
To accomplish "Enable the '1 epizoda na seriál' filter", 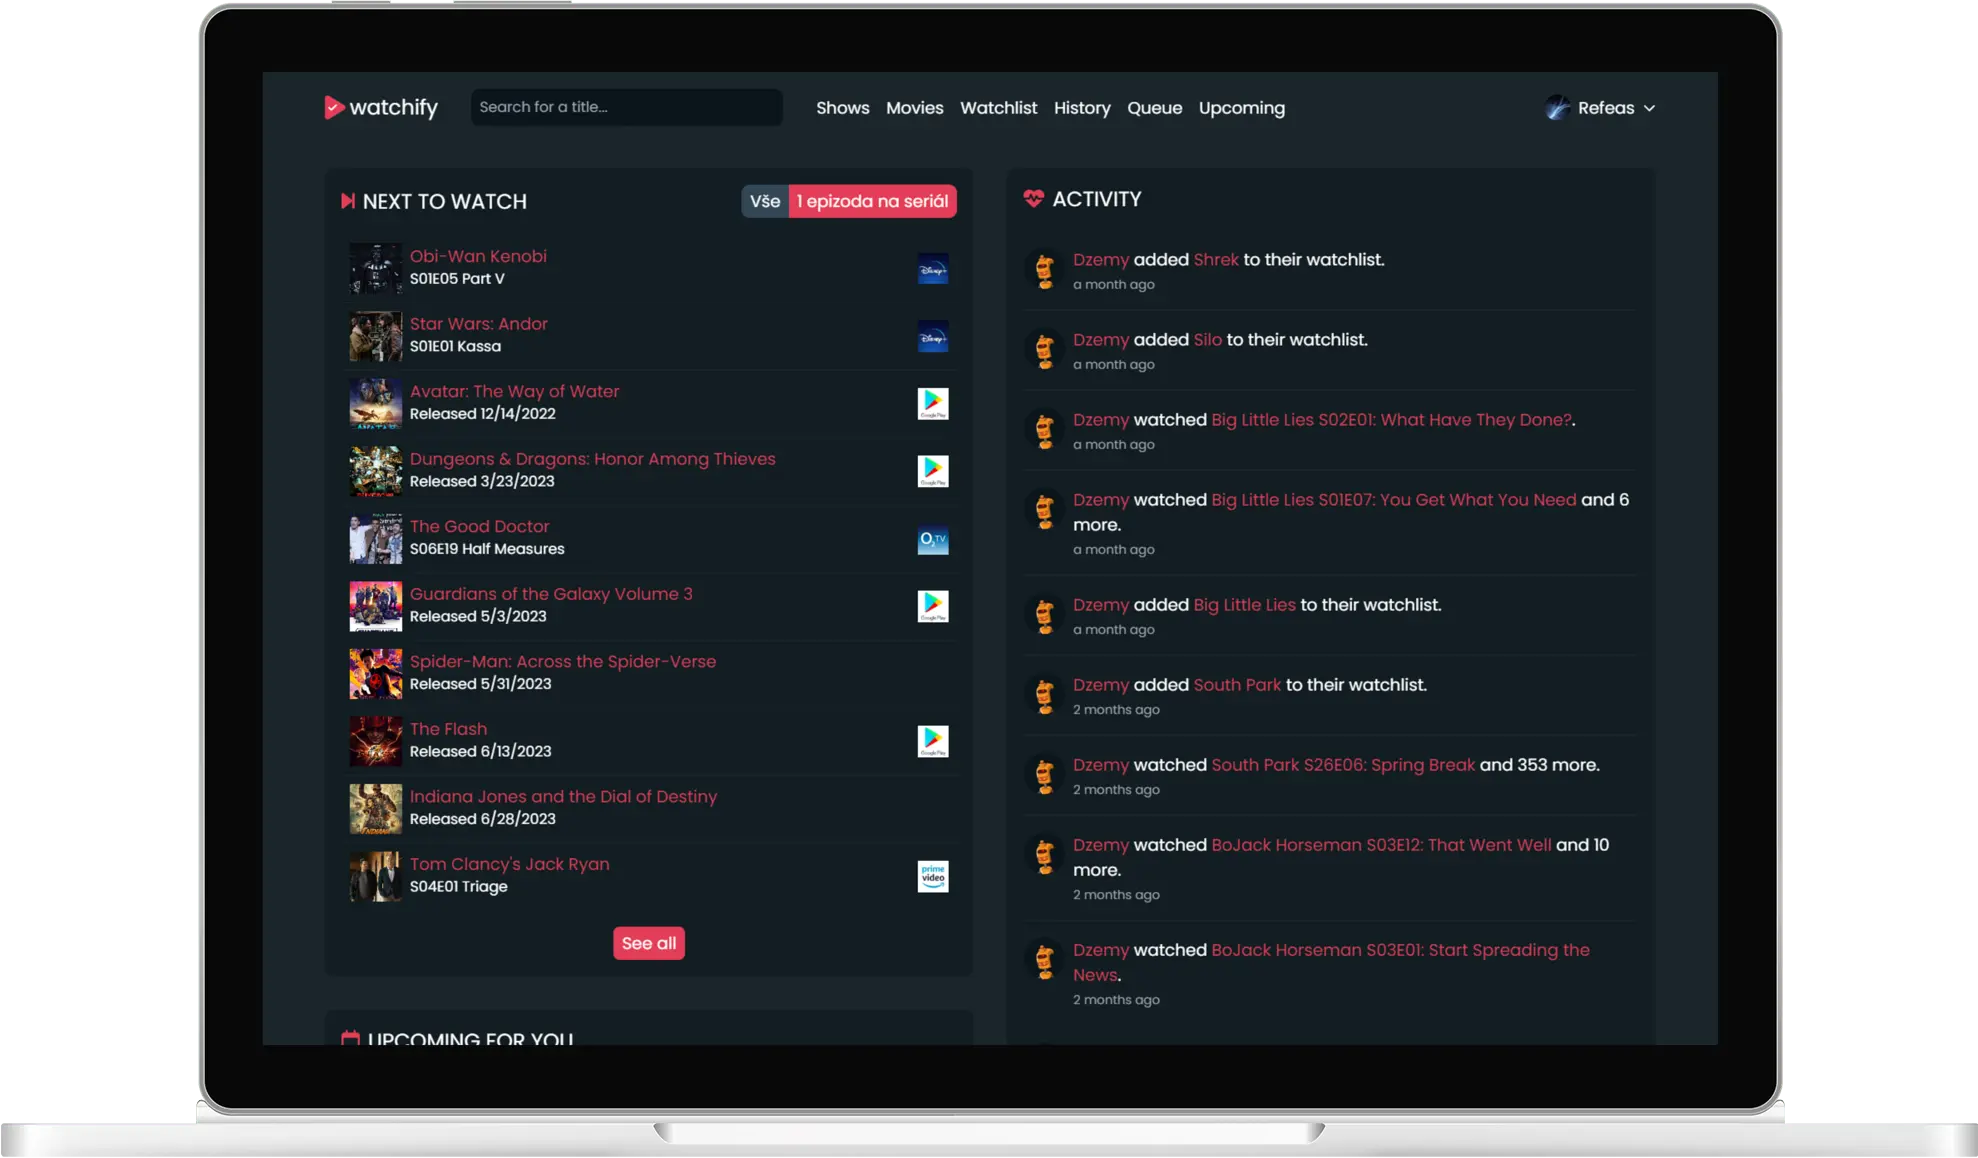I will [x=872, y=201].
